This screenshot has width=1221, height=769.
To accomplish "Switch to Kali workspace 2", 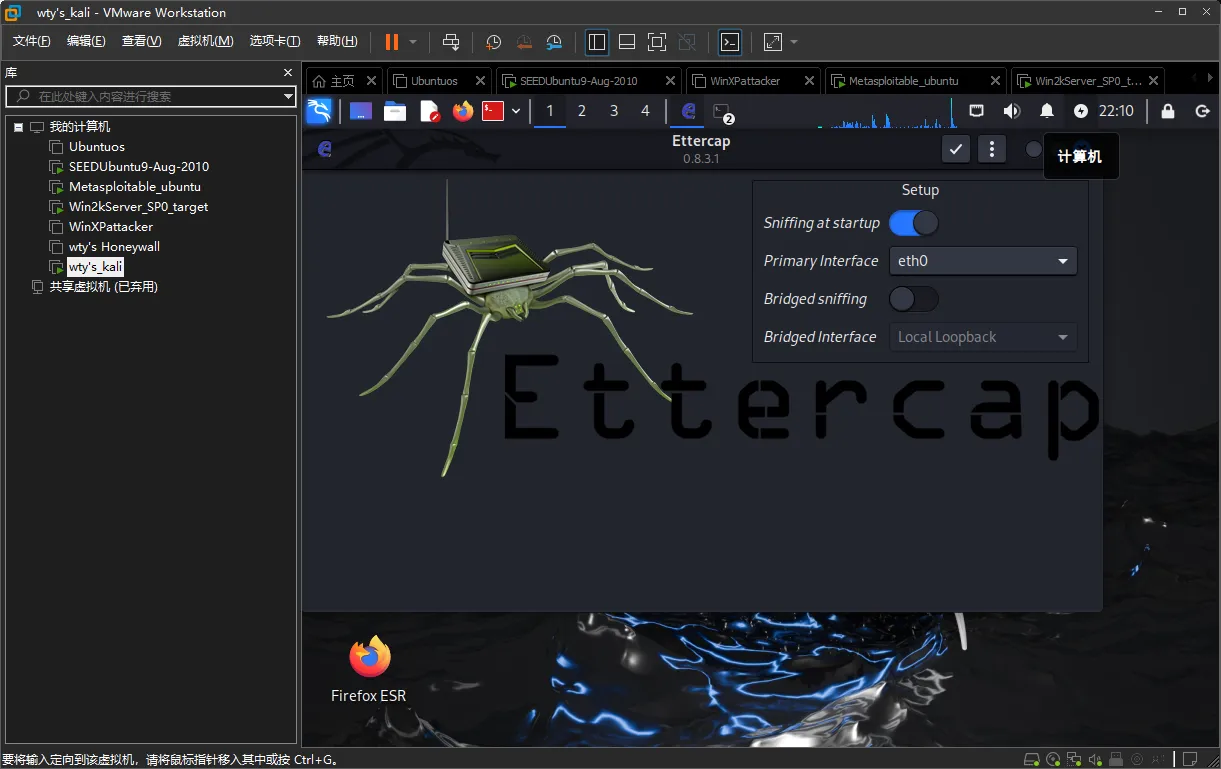I will pos(582,111).
